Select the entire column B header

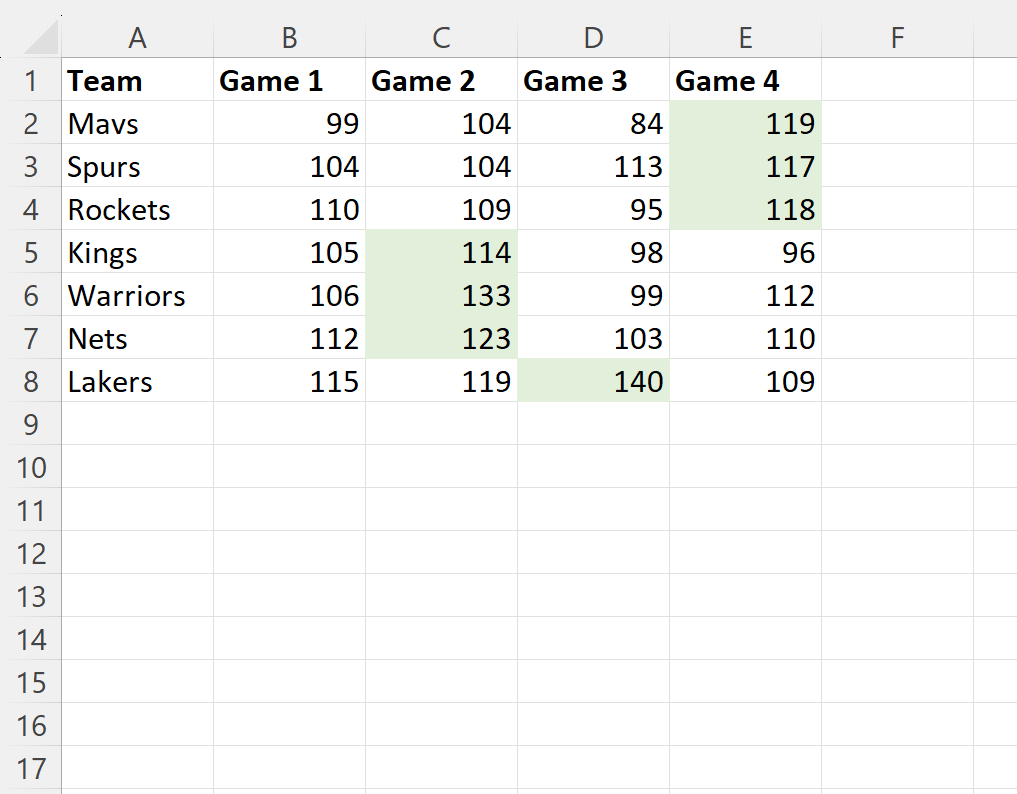point(289,37)
